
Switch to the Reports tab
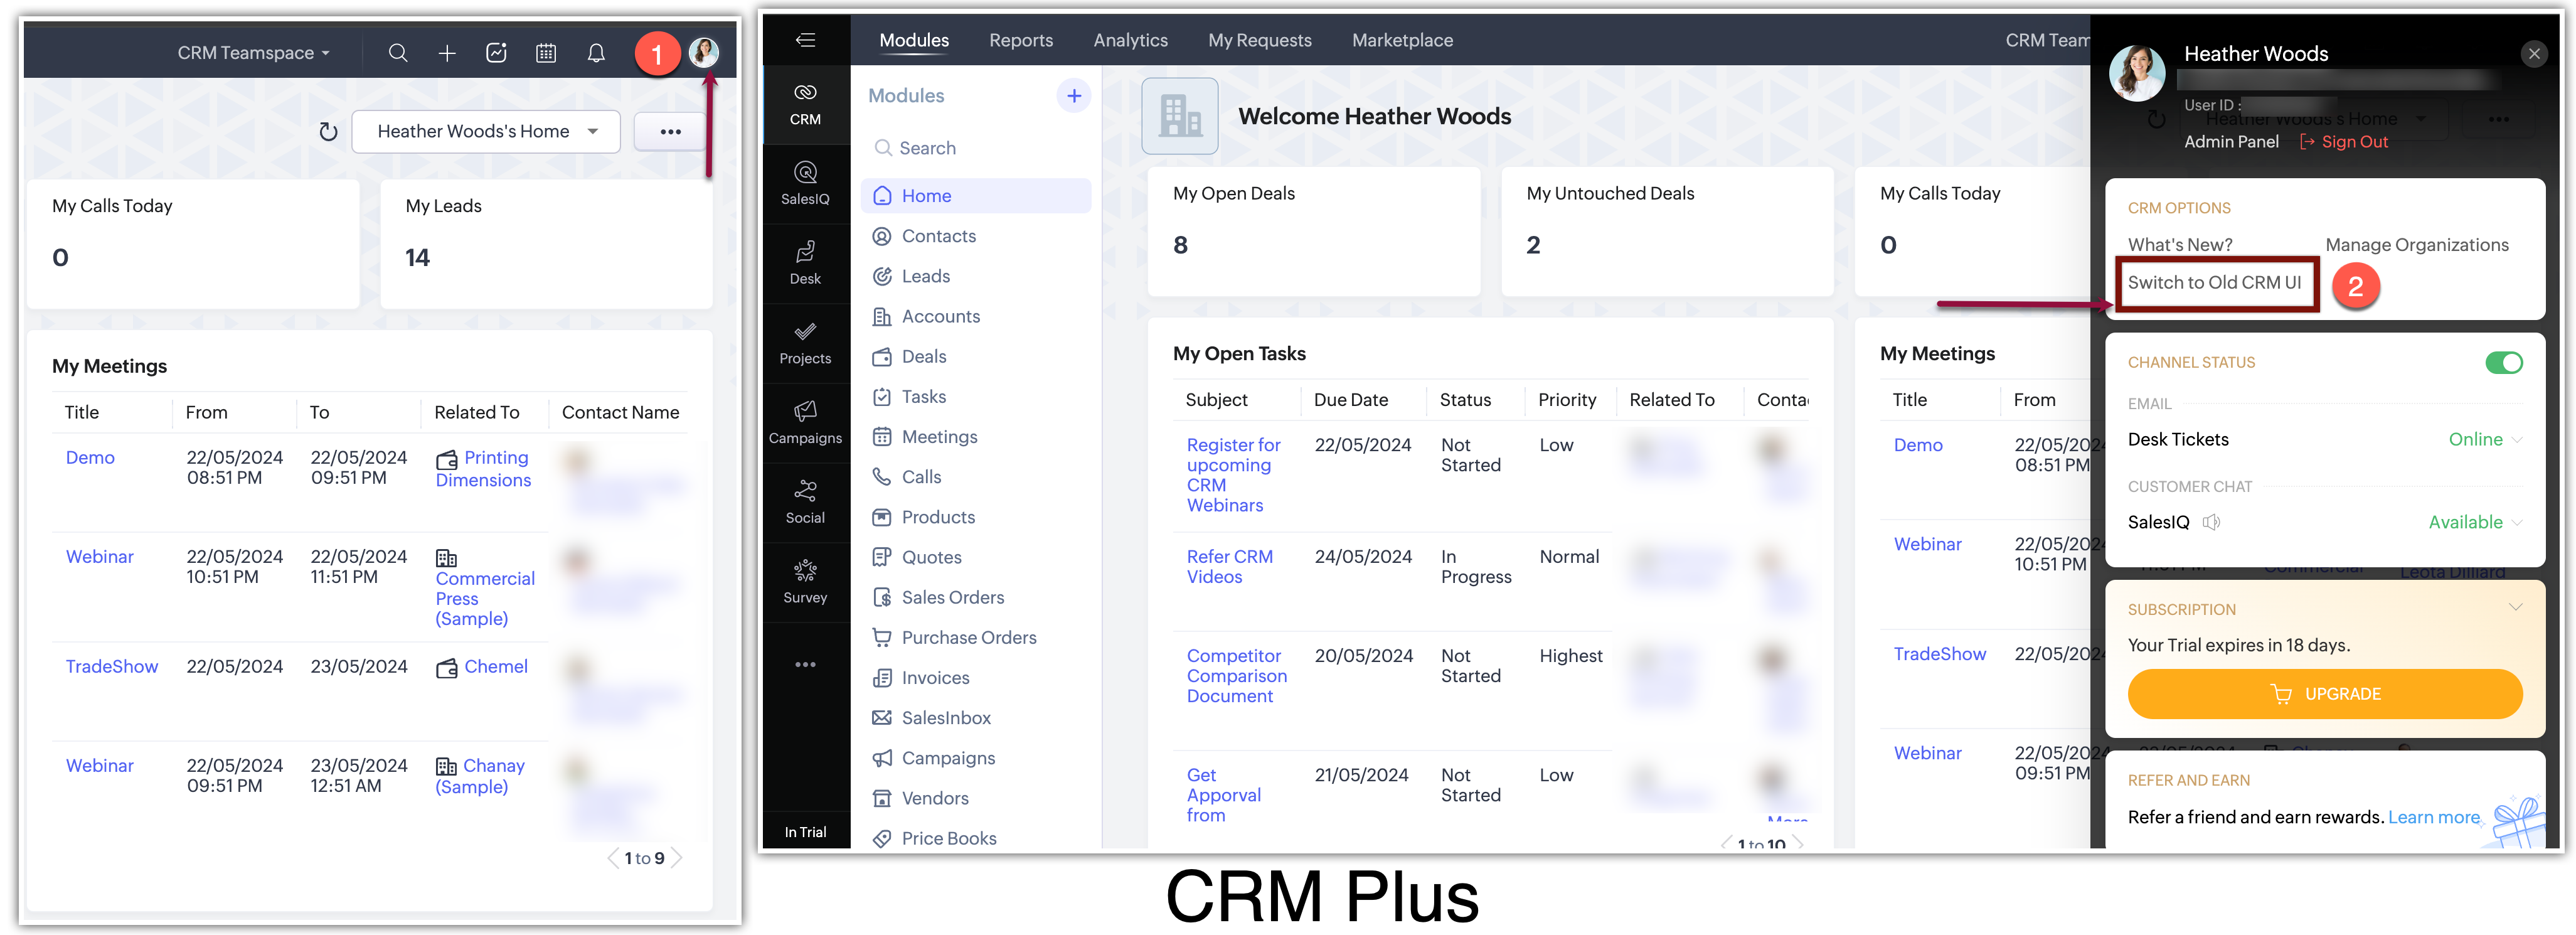coord(1021,40)
